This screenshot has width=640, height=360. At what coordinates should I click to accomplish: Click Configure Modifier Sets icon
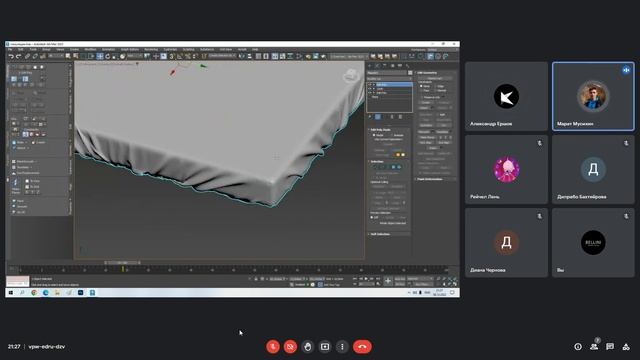point(400,117)
